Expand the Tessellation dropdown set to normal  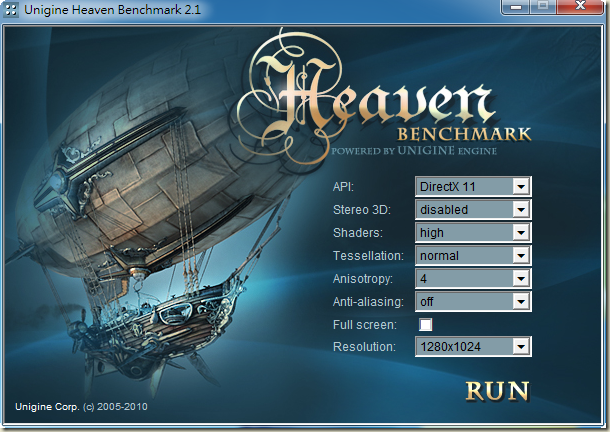[x=473, y=255]
